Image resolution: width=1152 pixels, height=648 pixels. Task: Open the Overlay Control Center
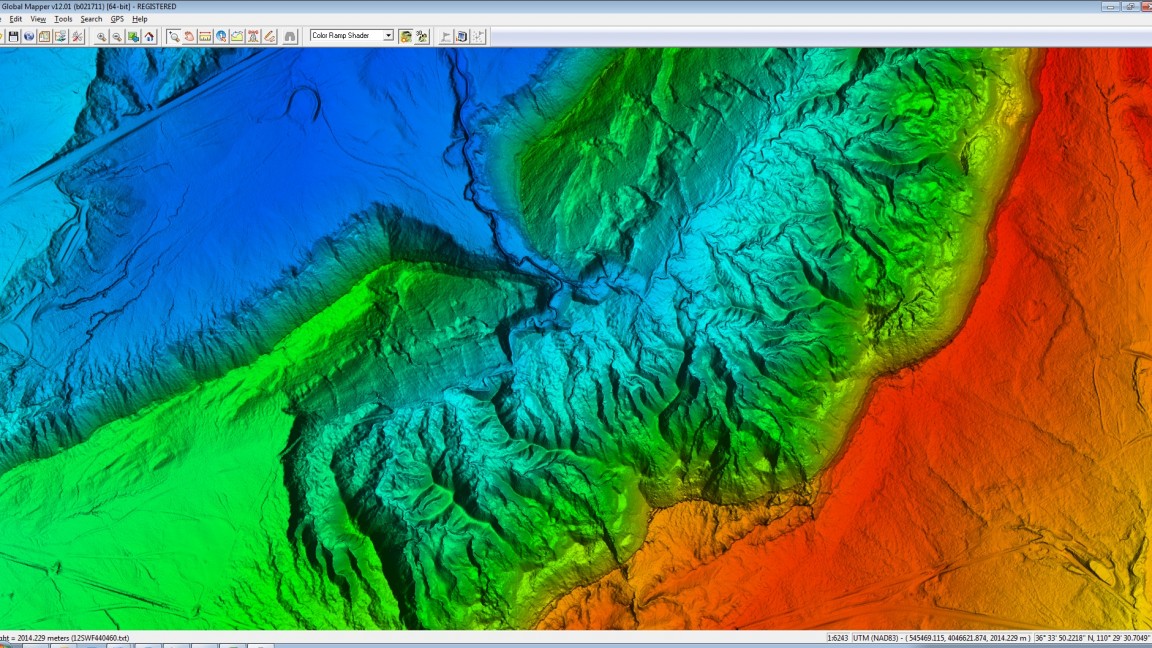pos(44,36)
